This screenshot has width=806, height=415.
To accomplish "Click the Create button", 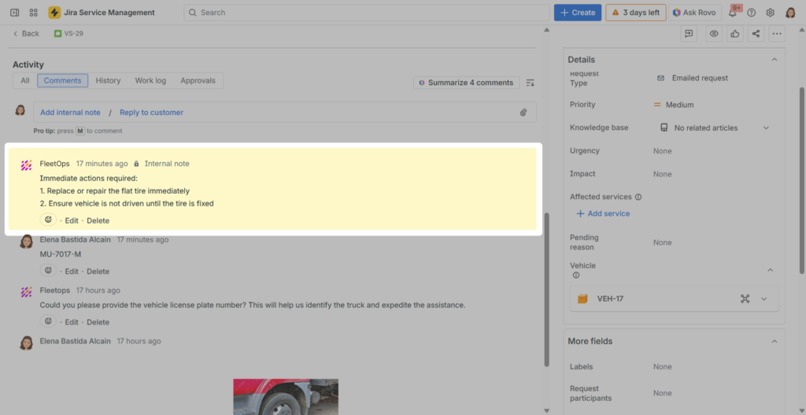I will tap(577, 12).
